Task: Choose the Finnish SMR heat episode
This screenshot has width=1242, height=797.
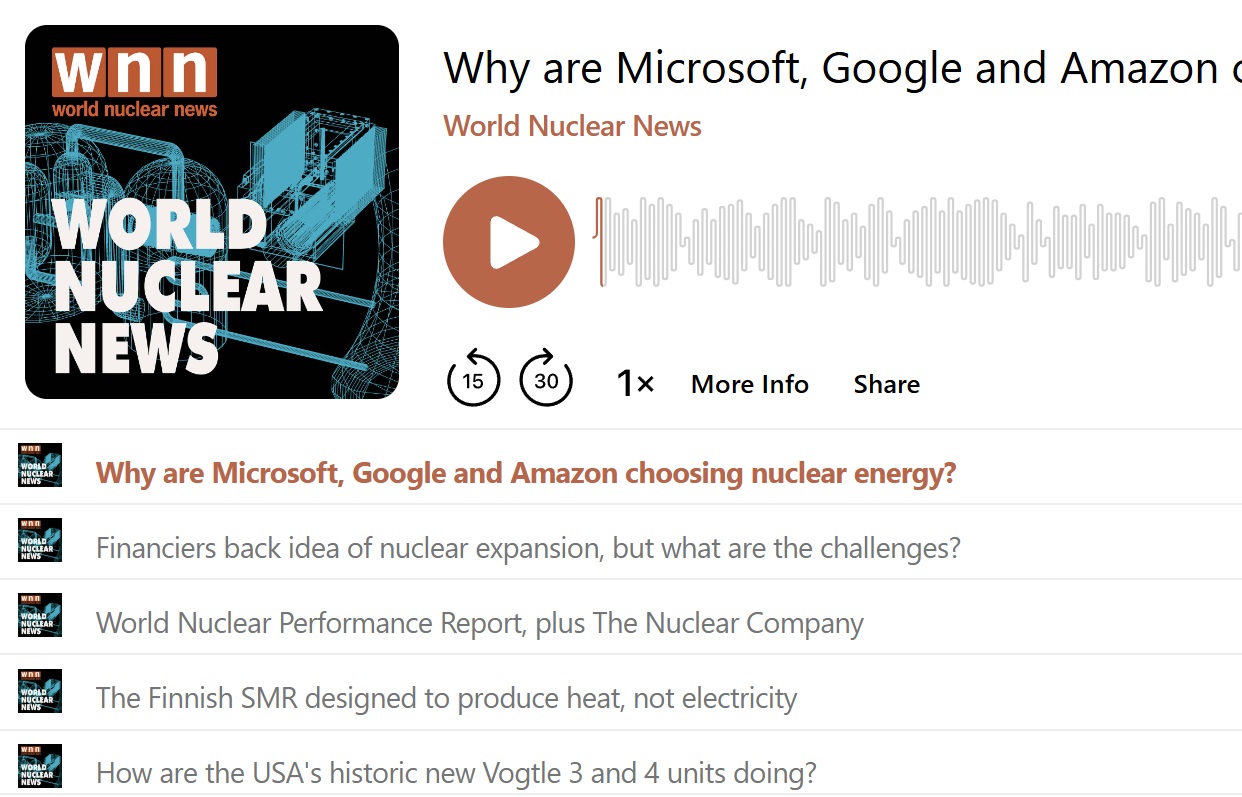Action: 447,698
